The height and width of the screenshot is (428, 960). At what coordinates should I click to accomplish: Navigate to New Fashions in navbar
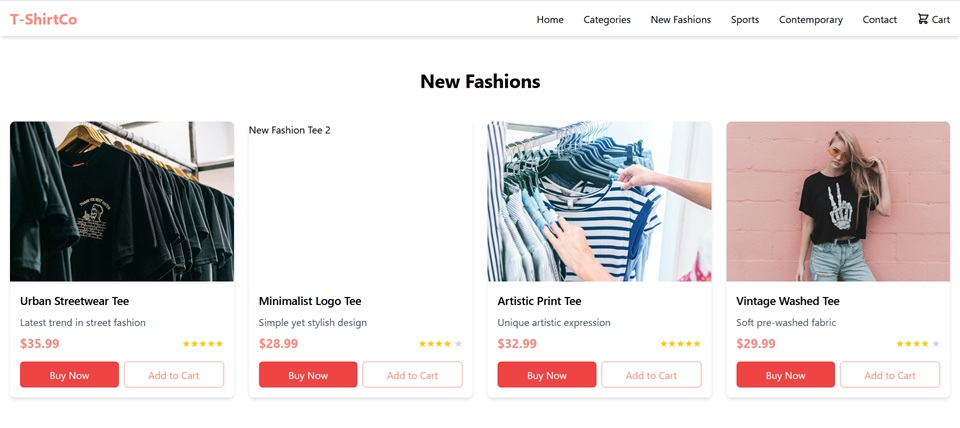click(x=681, y=20)
